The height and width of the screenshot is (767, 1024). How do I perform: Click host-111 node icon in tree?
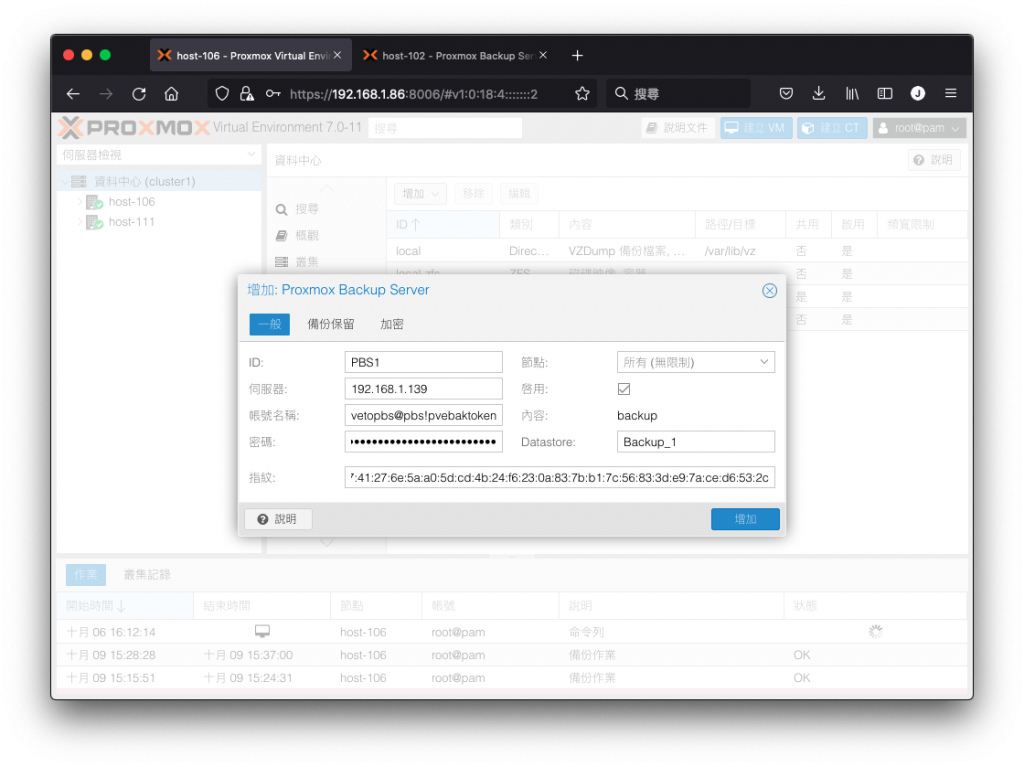(95, 222)
